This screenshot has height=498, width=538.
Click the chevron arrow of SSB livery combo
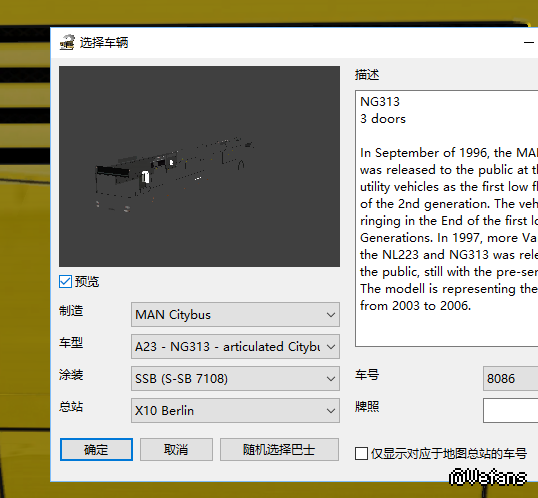pyautogui.click(x=331, y=378)
